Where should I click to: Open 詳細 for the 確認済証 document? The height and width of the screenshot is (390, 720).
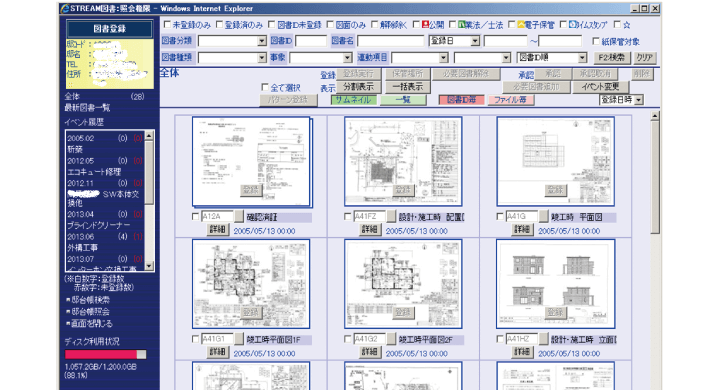pos(218,229)
